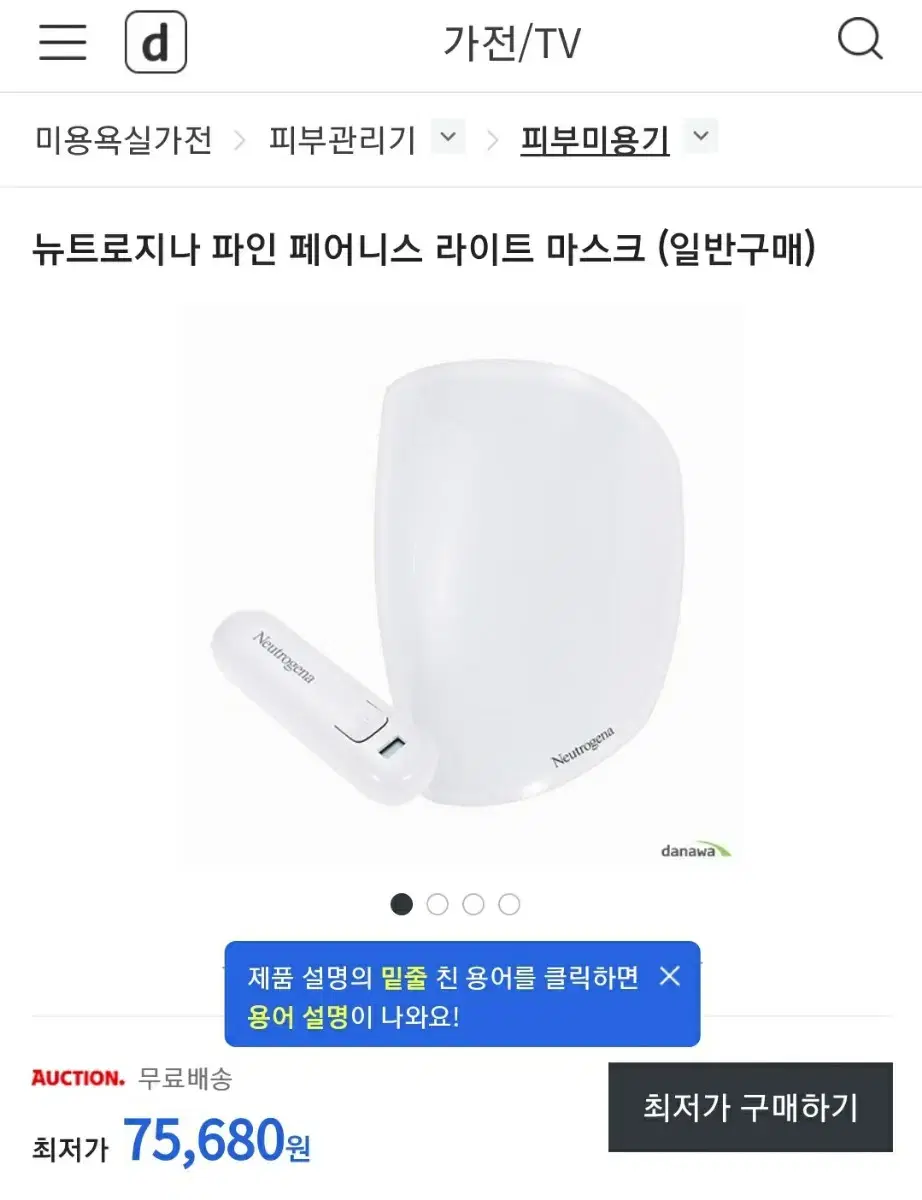The width and height of the screenshot is (922, 1200).
Task: Click the danawa watermark on image
Action: (x=696, y=850)
